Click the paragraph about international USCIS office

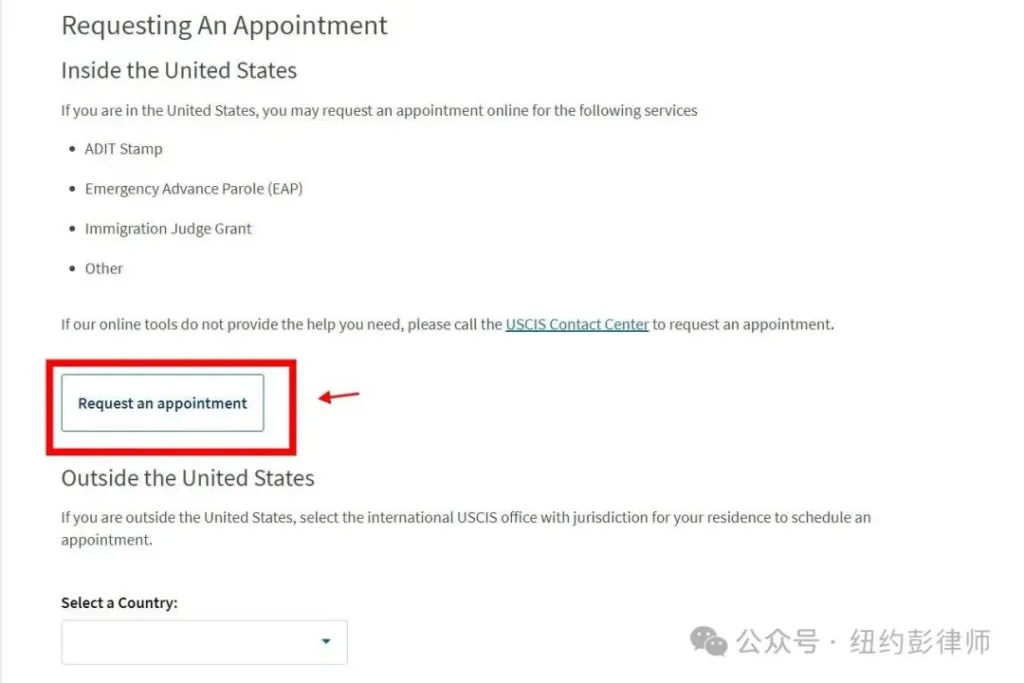pyautogui.click(x=466, y=528)
